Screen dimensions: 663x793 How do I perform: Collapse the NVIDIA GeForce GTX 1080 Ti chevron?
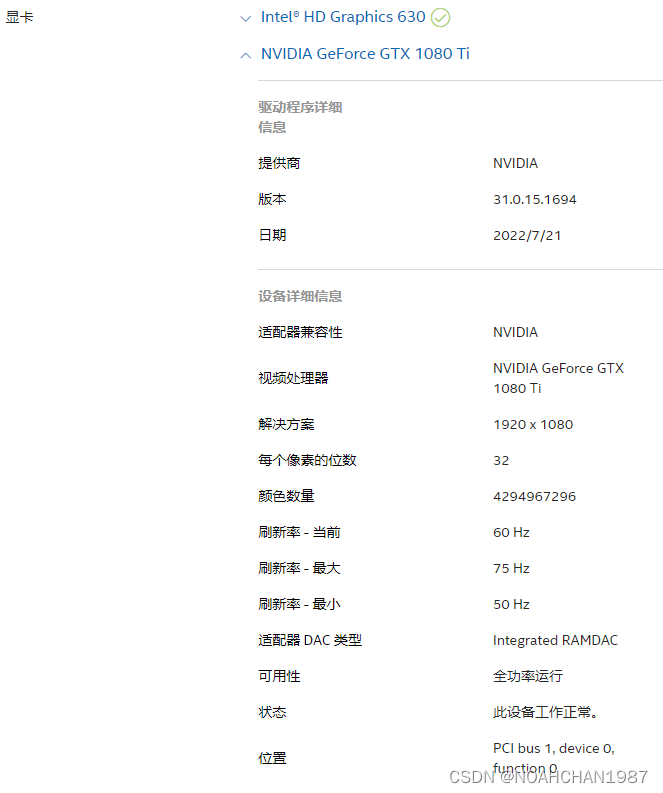tap(246, 55)
